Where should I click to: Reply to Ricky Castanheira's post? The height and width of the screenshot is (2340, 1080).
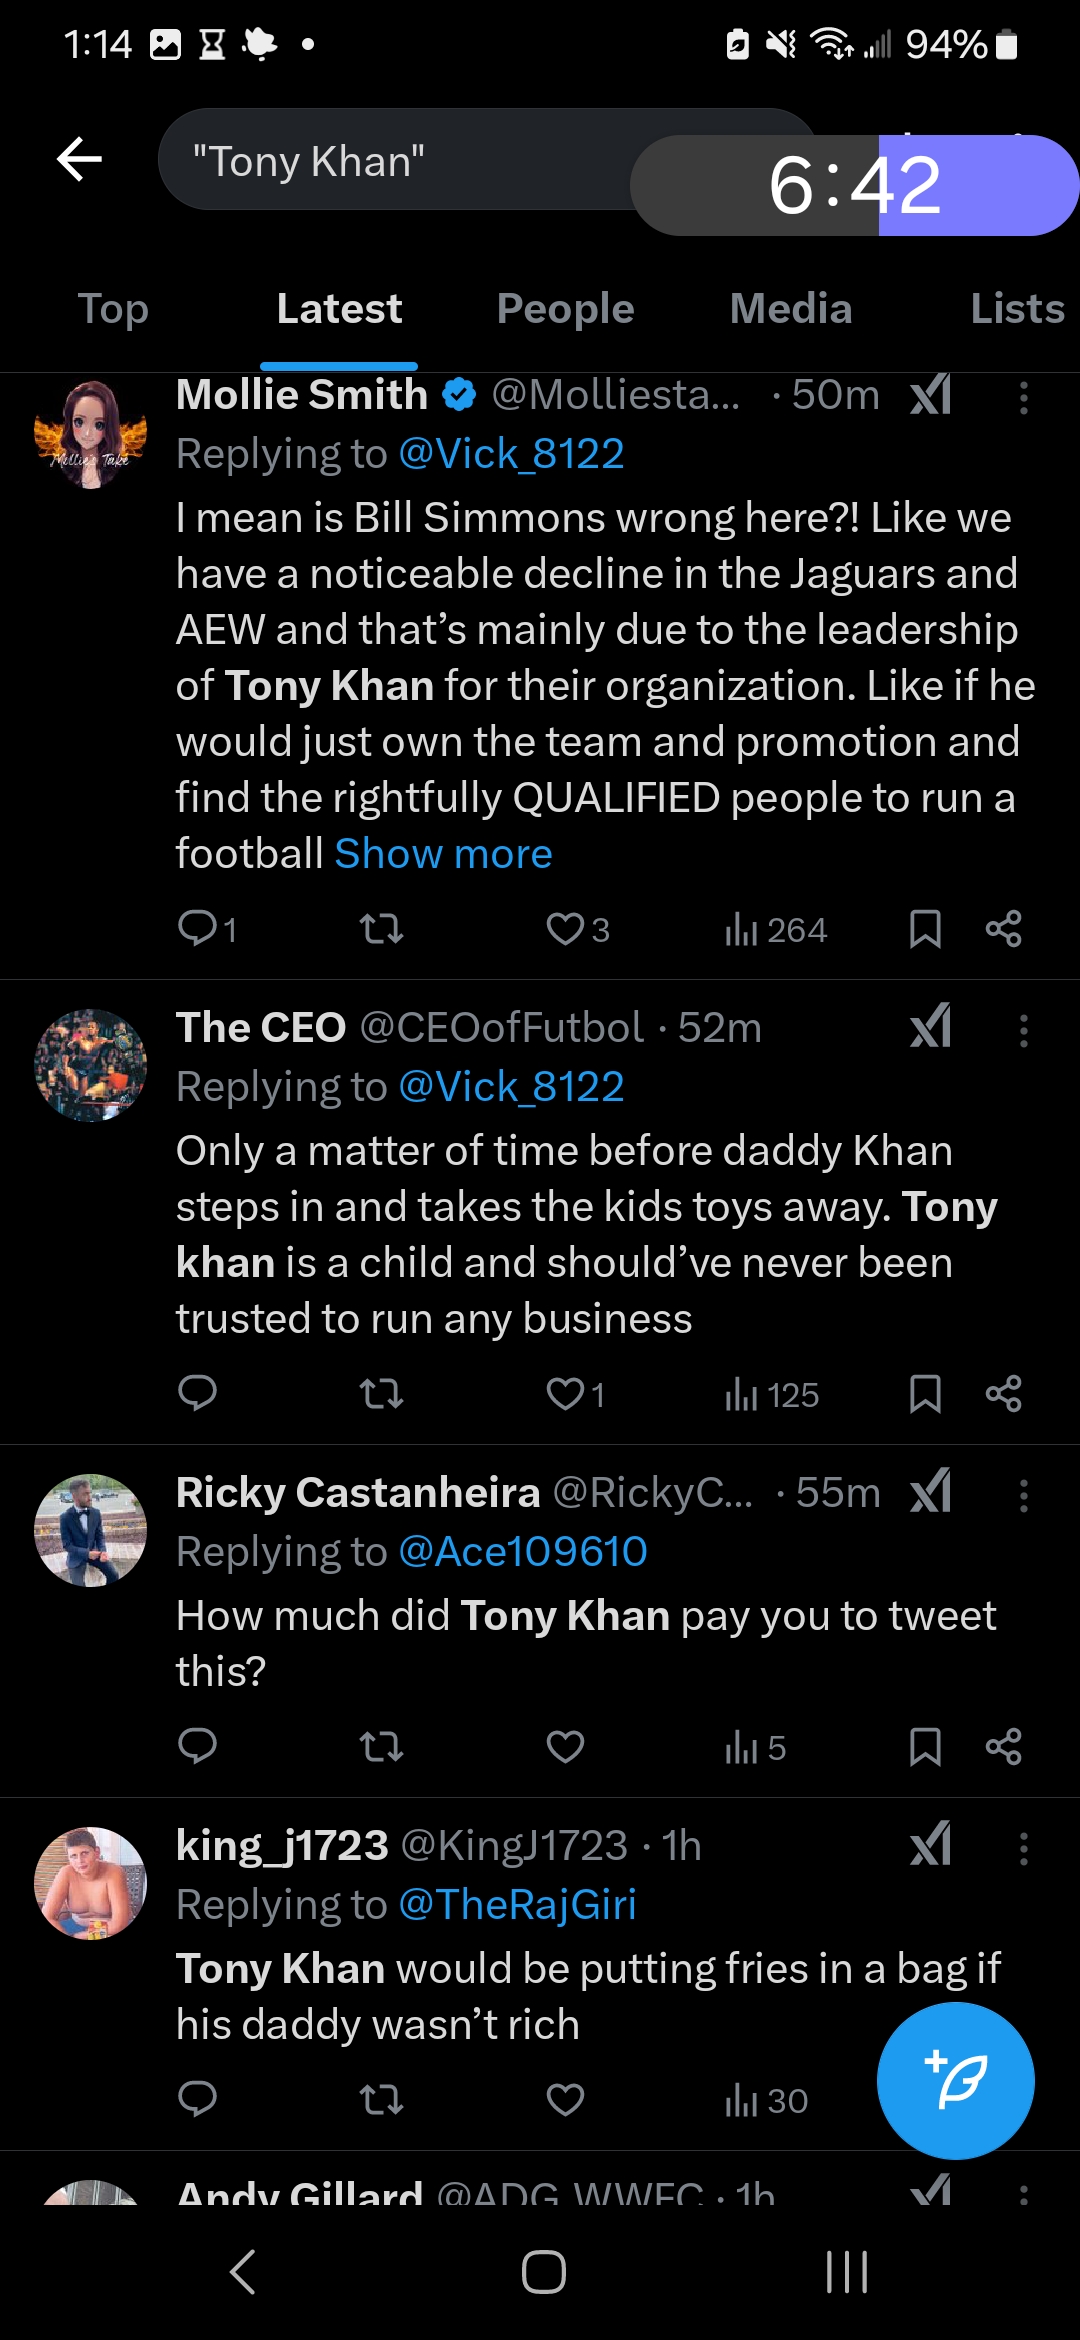197,1746
